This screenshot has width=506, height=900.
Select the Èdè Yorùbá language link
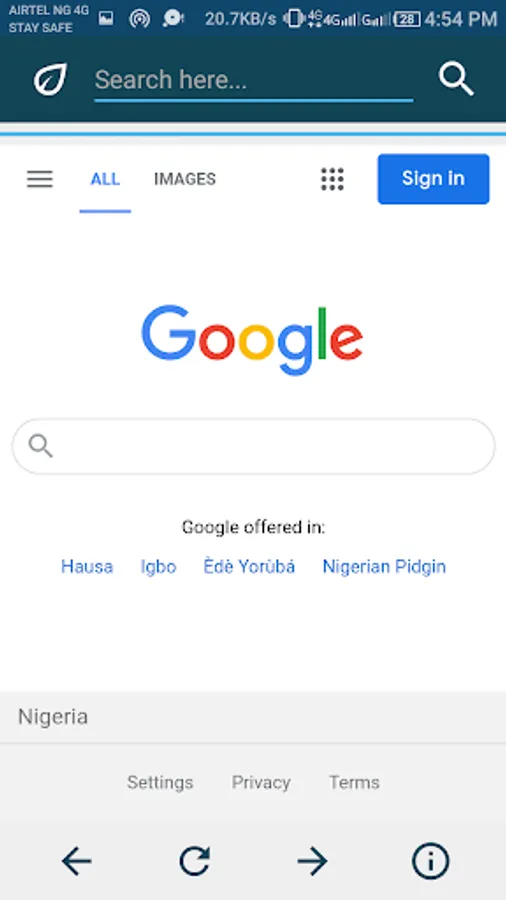click(x=250, y=567)
